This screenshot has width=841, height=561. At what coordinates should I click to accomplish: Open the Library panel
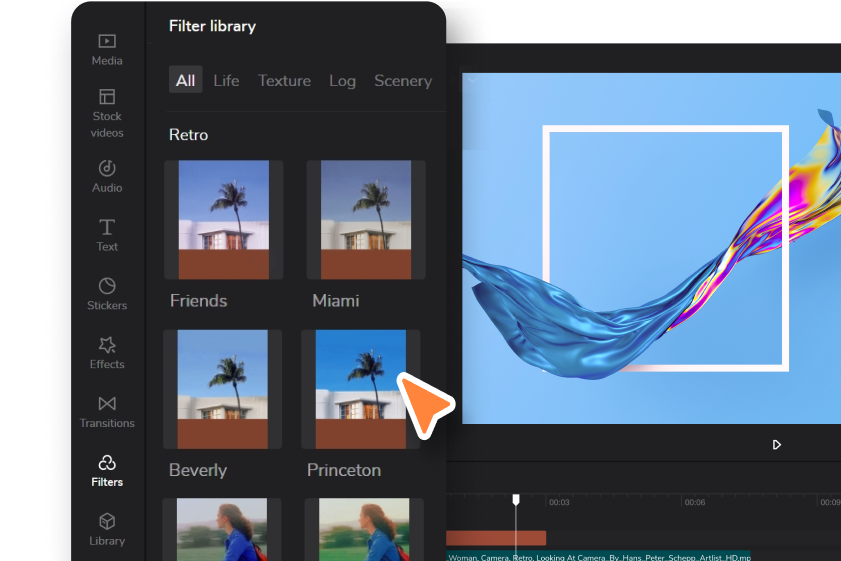(x=107, y=529)
